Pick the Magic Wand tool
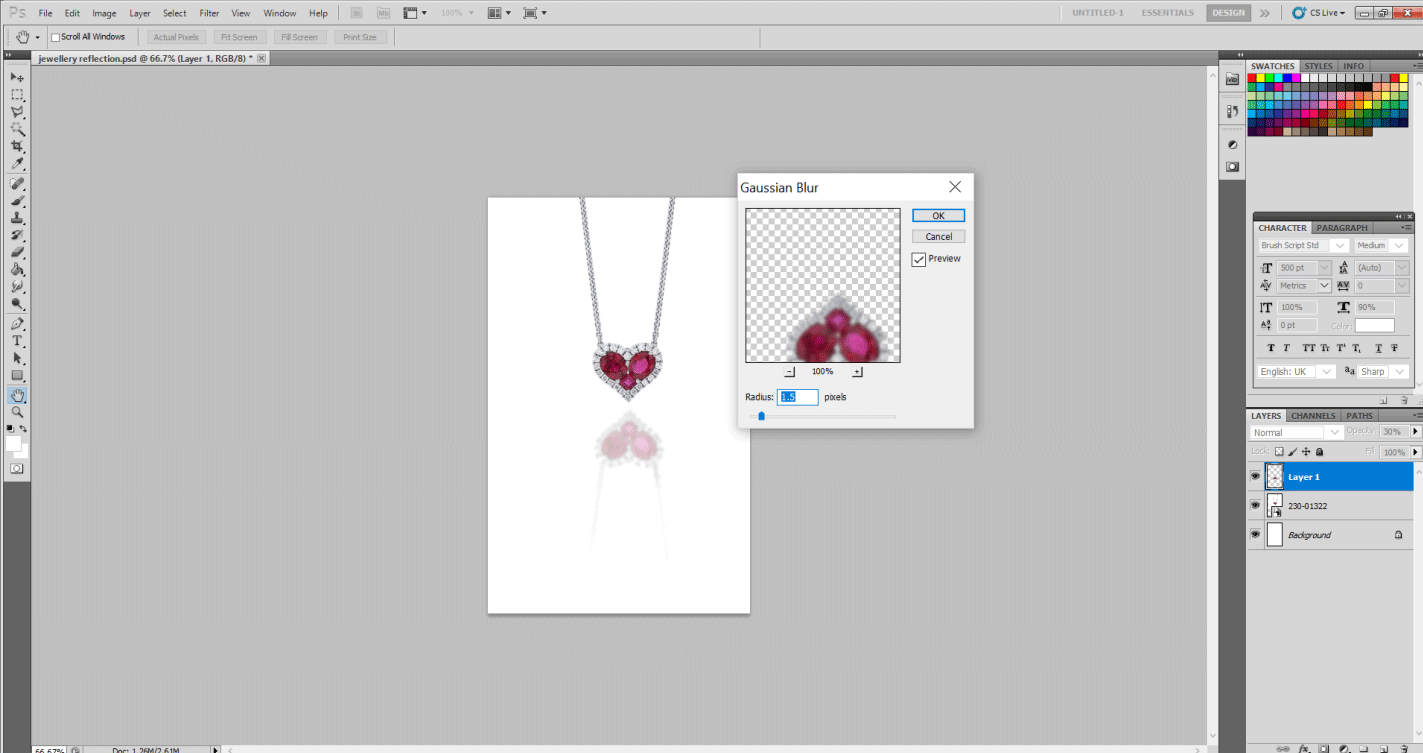The height and width of the screenshot is (753, 1423). click(x=17, y=129)
